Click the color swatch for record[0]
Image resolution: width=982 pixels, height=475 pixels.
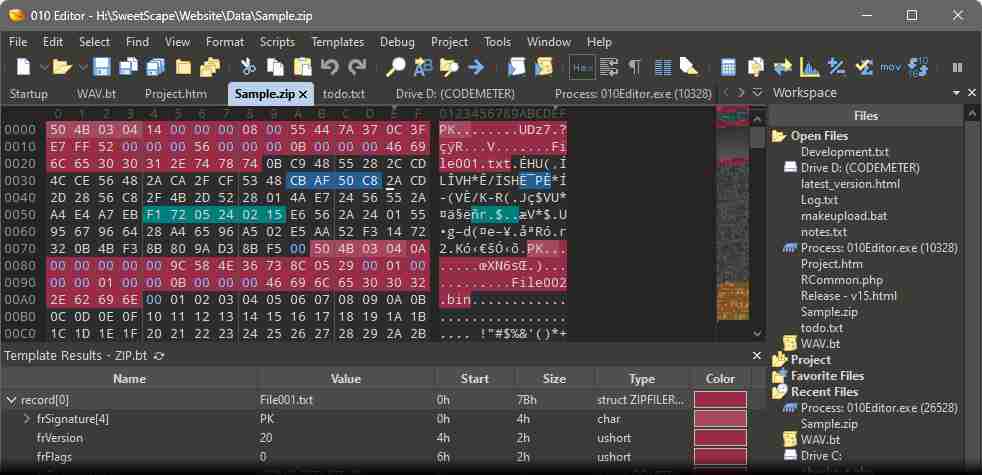point(720,400)
